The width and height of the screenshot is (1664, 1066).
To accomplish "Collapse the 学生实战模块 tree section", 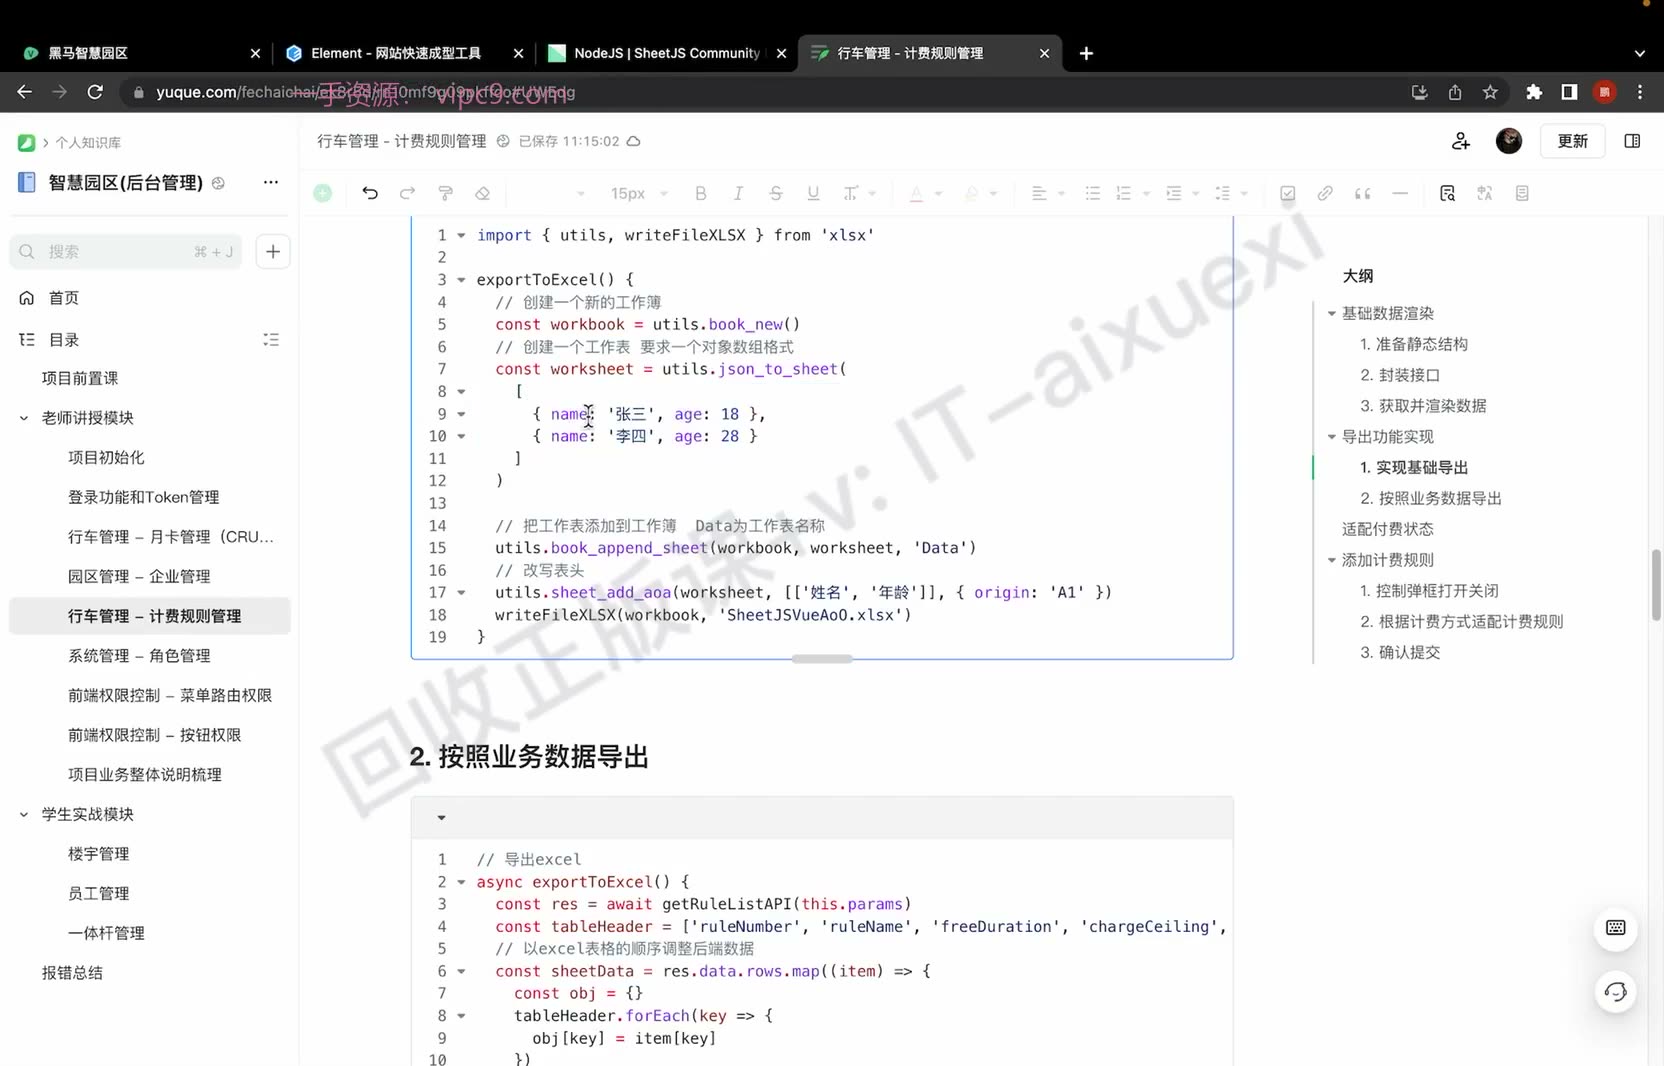I will (x=24, y=814).
